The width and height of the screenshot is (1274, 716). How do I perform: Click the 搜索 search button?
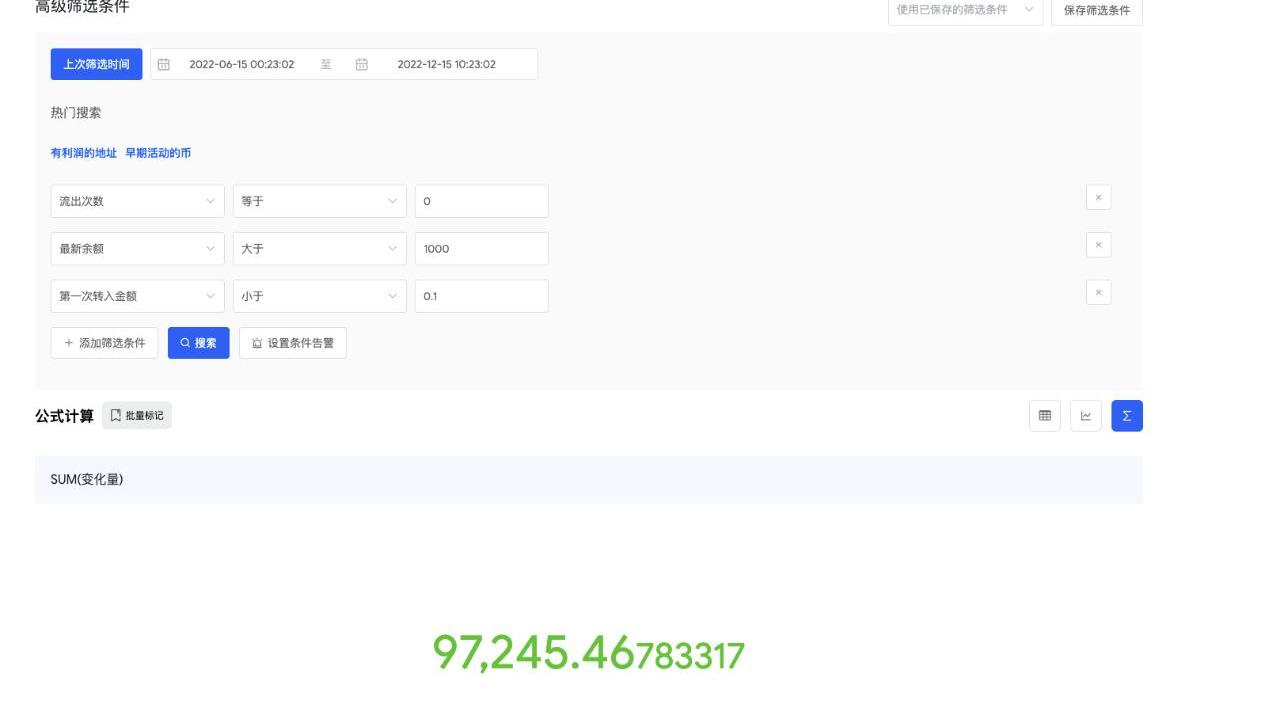tap(198, 343)
